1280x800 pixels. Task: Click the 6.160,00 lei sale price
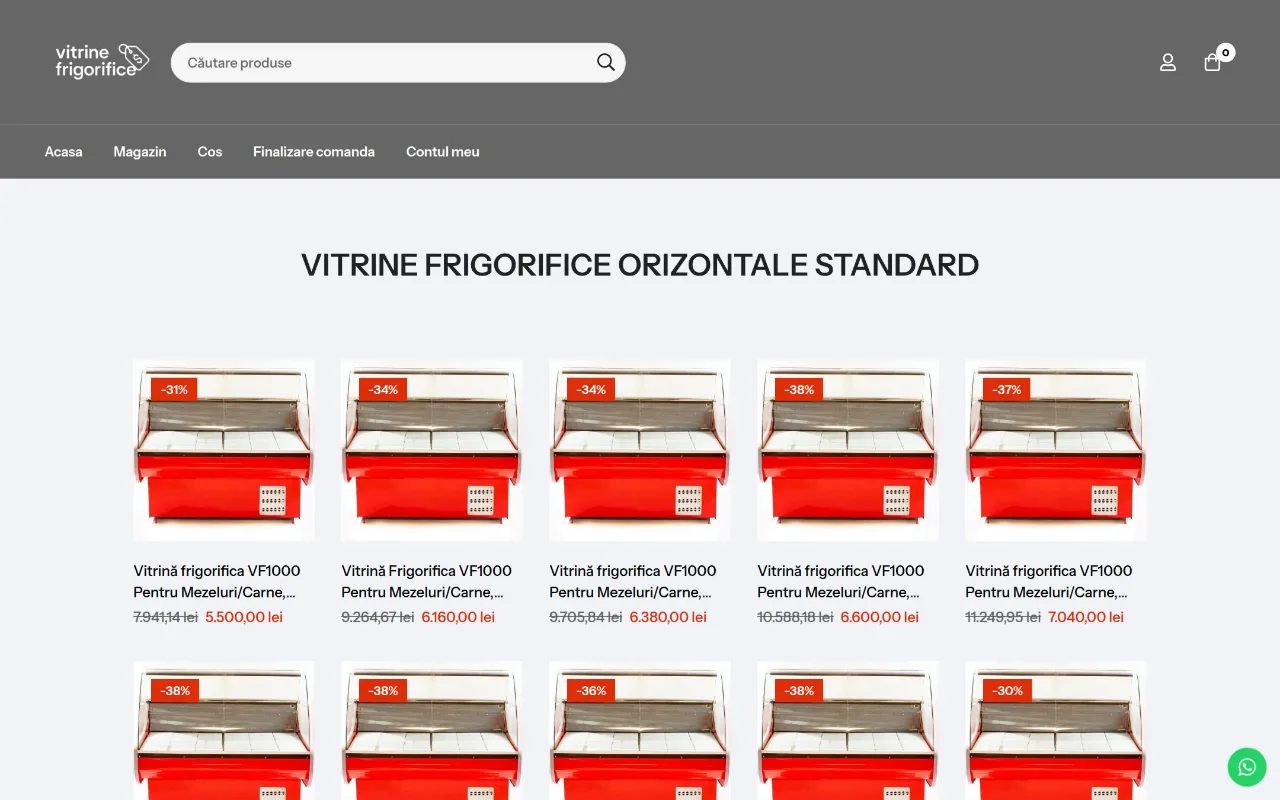click(458, 617)
